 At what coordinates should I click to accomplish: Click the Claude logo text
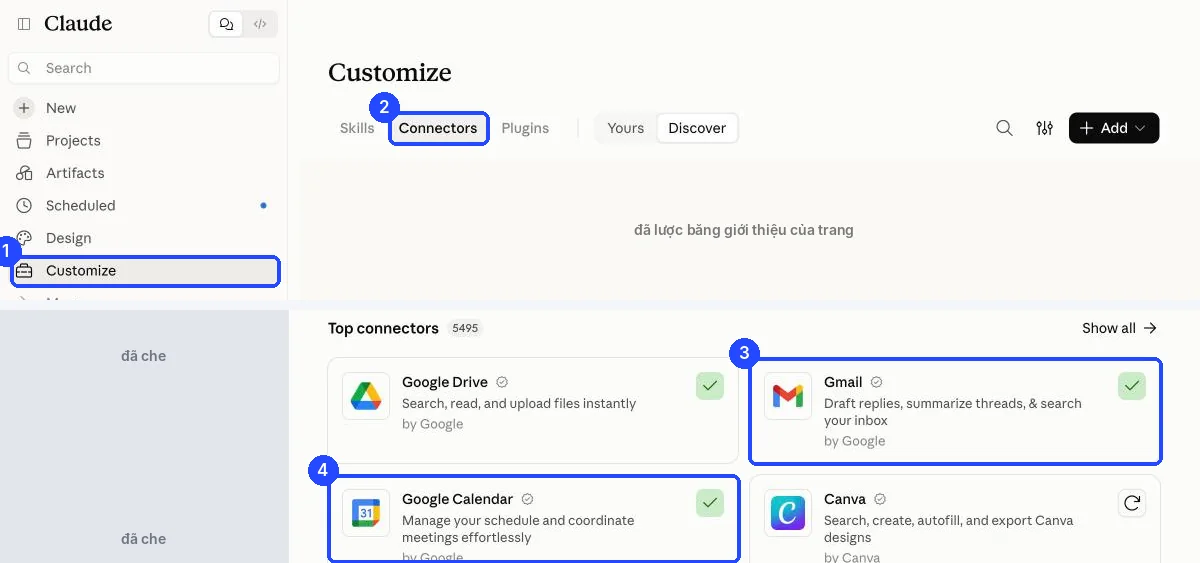click(x=78, y=24)
